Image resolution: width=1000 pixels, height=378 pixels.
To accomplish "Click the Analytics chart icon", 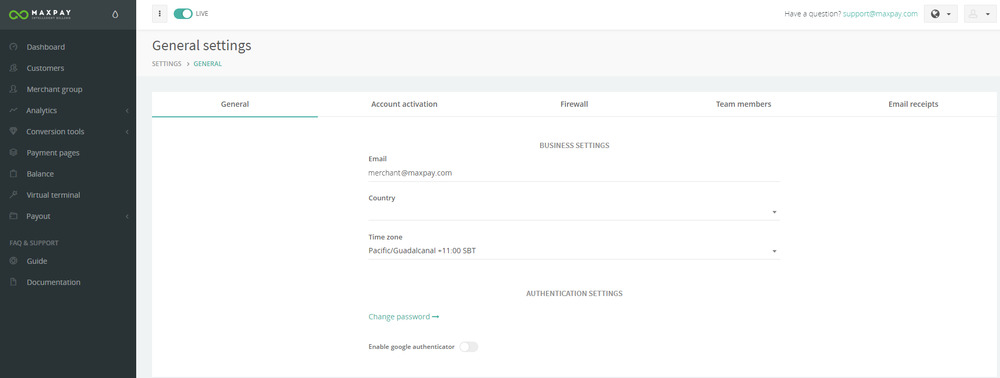I will coord(13,110).
